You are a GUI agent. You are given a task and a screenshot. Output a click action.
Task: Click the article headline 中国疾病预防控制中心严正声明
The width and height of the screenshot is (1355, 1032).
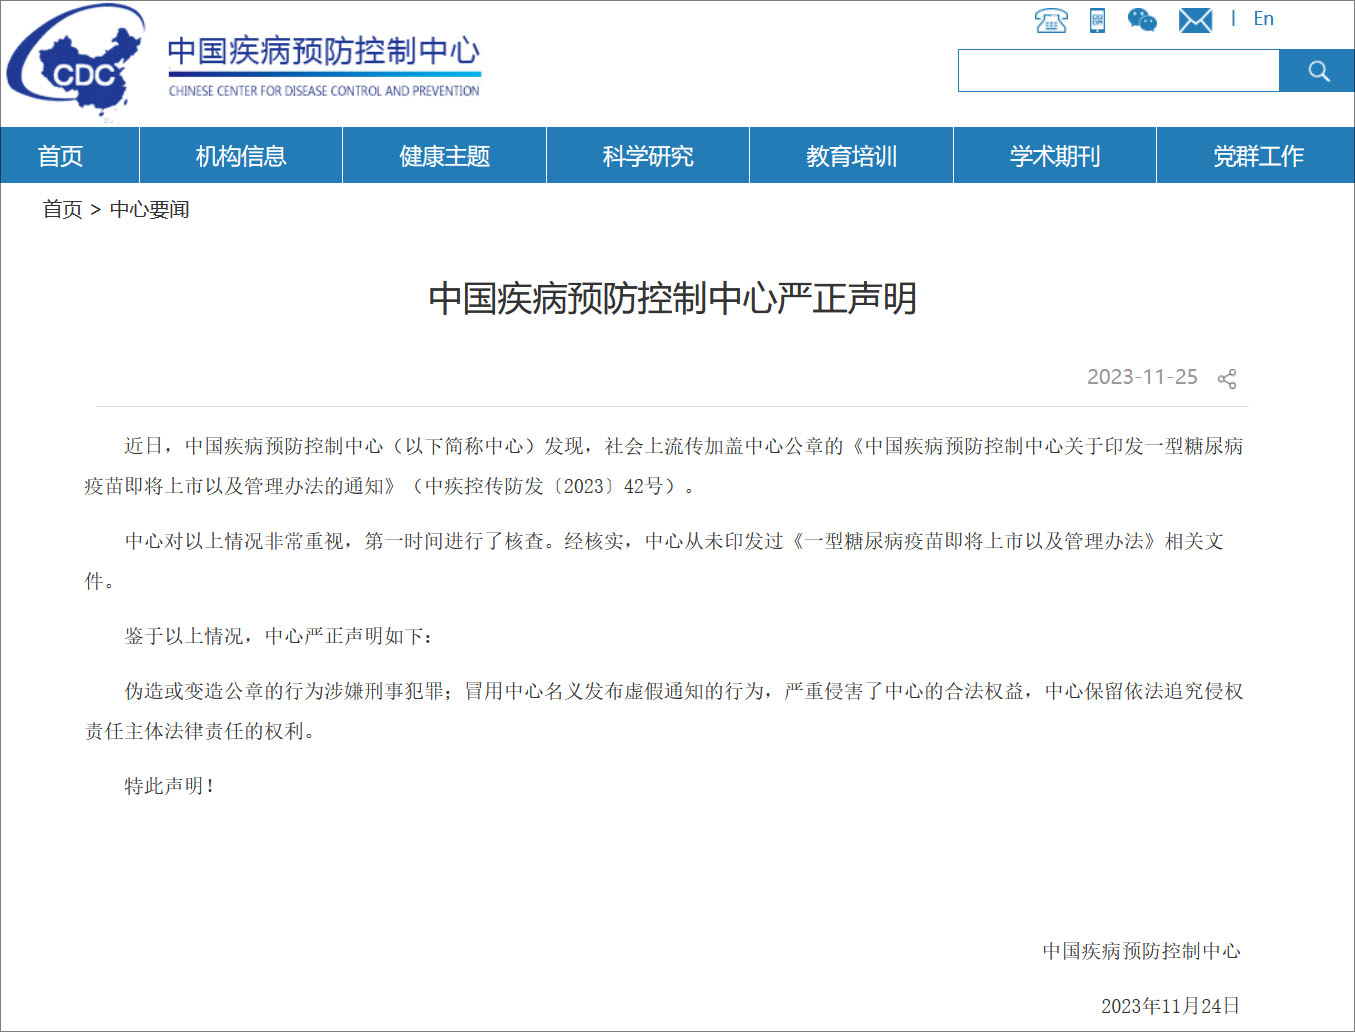tap(672, 298)
